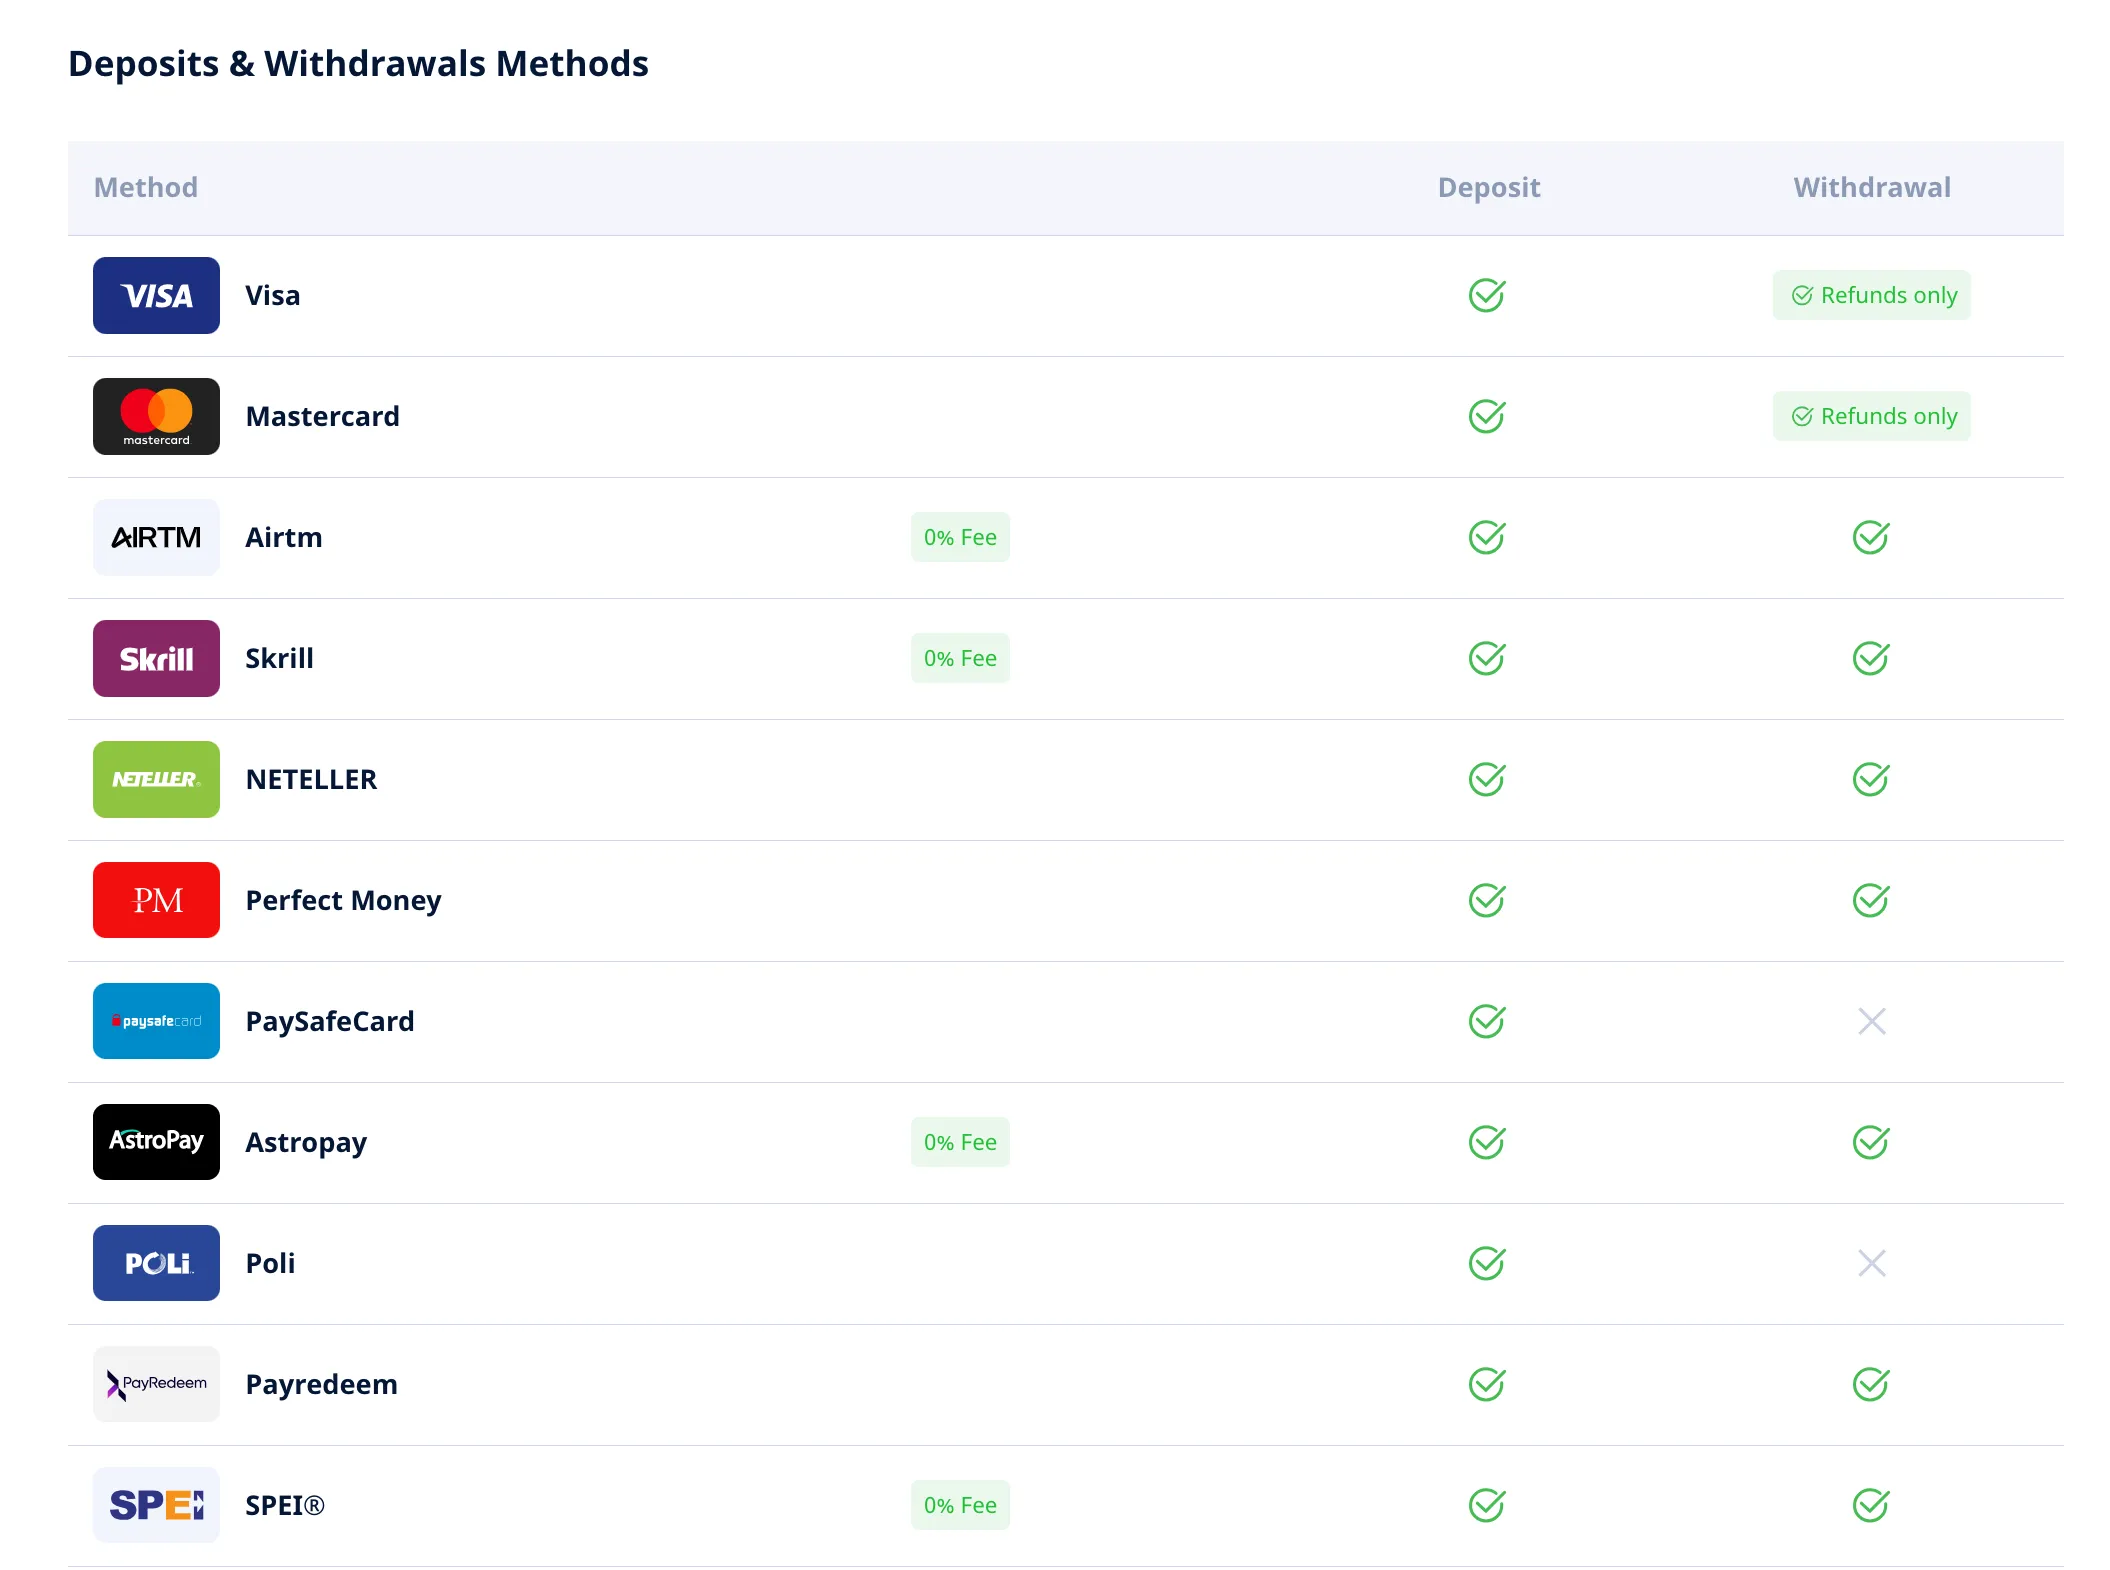Click the 0% Fee badge for Astropay
This screenshot has width=2110, height=1570.
coord(960,1142)
